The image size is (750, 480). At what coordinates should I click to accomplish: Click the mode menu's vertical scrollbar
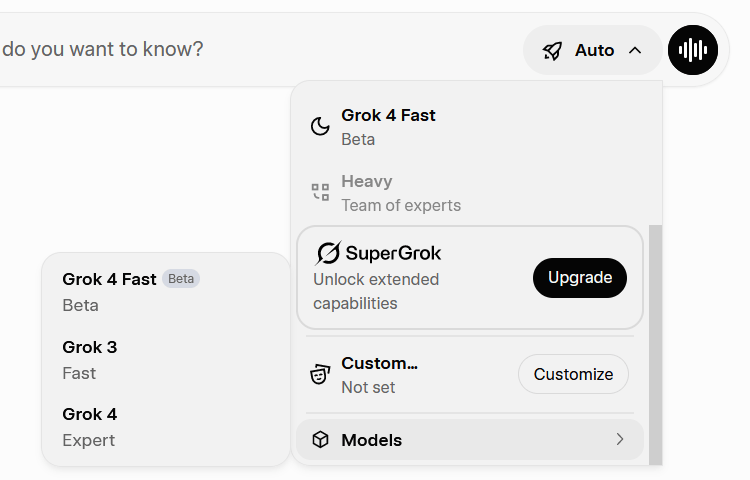[655, 340]
